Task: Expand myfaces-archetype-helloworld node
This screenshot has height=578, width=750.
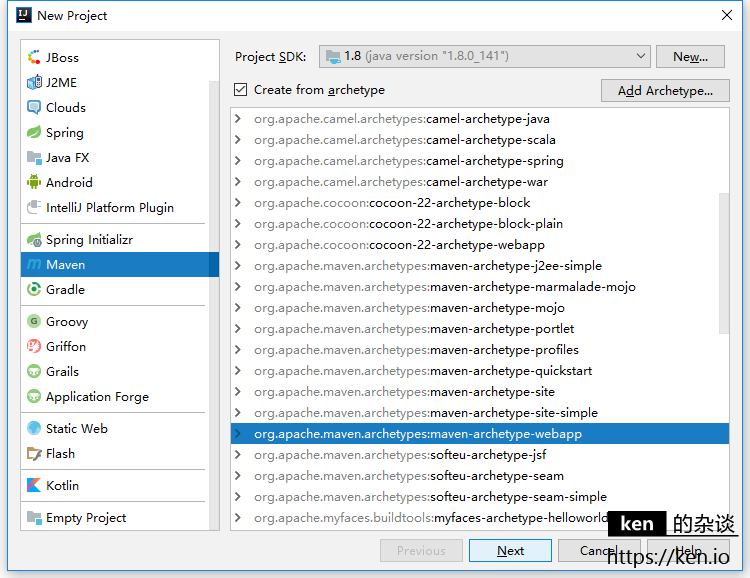Action: pos(238,518)
